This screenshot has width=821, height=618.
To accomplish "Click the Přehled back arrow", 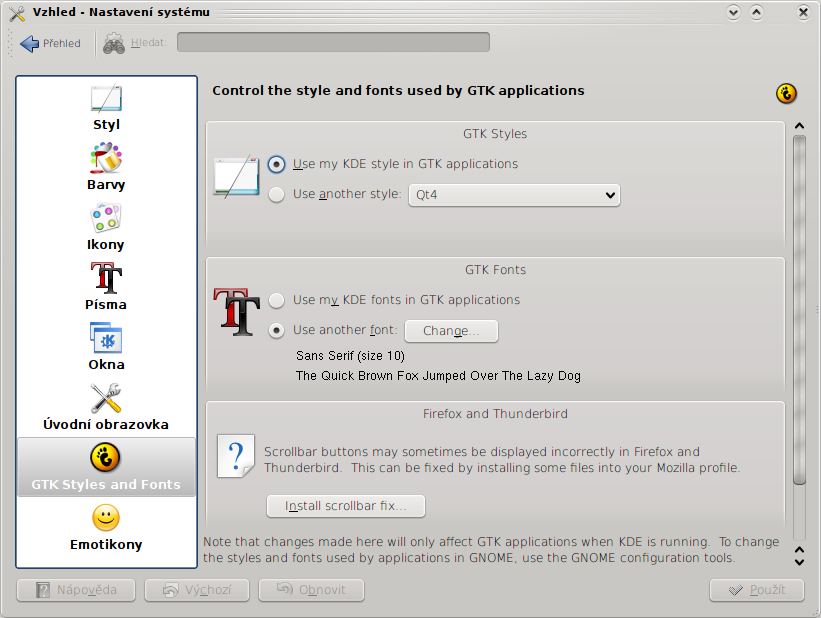I will (50, 43).
